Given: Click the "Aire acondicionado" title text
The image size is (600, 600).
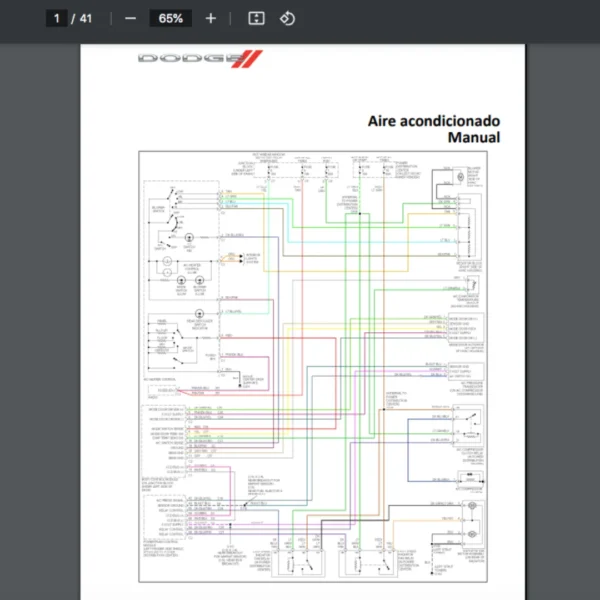Looking at the screenshot, I should (x=433, y=121).
